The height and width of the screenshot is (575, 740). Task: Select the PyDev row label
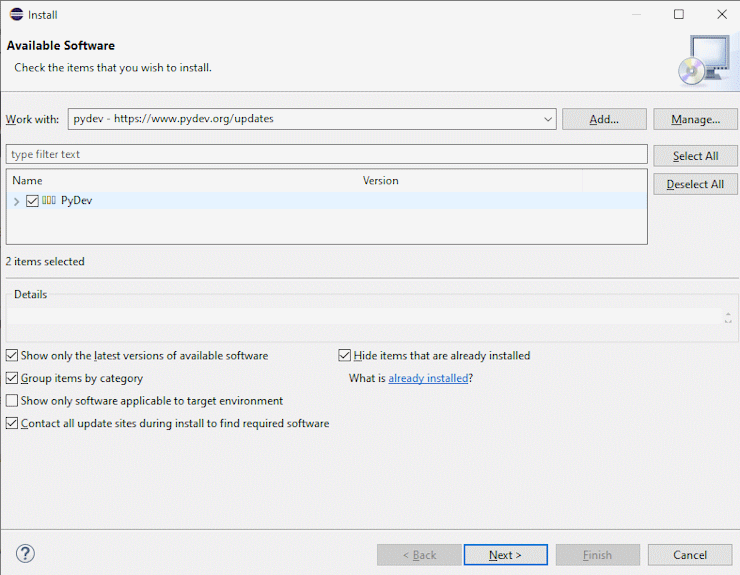[76, 200]
